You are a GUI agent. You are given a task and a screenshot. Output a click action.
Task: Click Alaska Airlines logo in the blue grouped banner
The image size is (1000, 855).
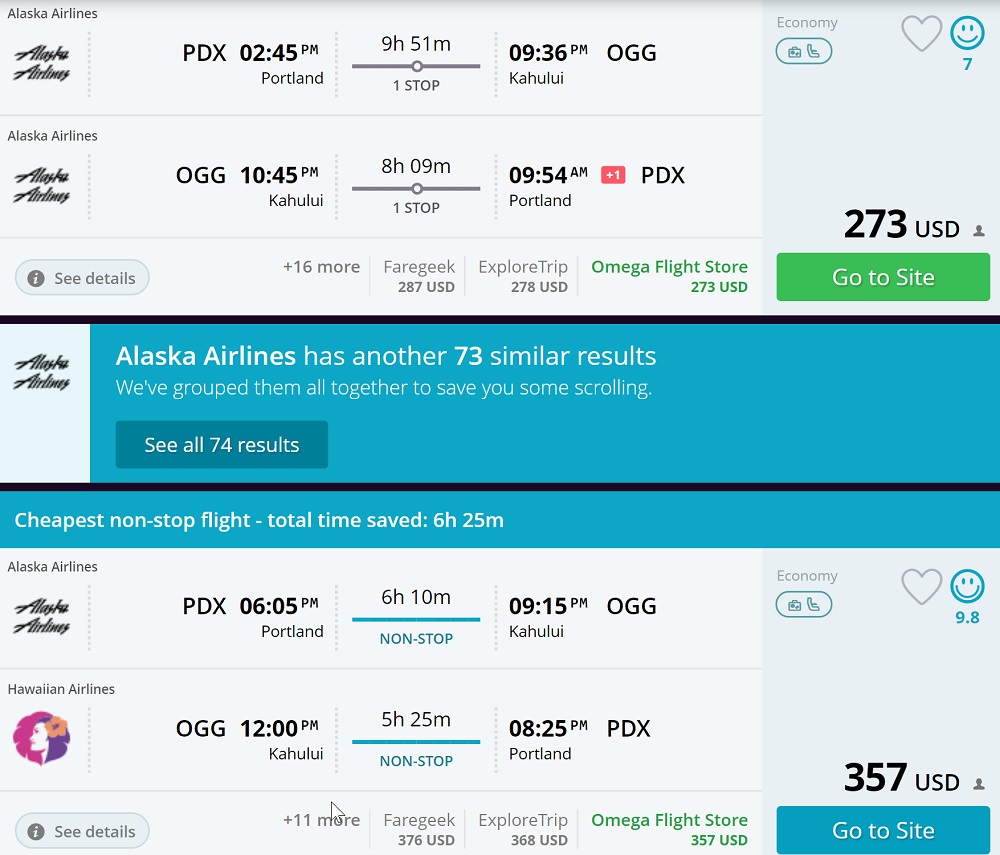(42, 372)
